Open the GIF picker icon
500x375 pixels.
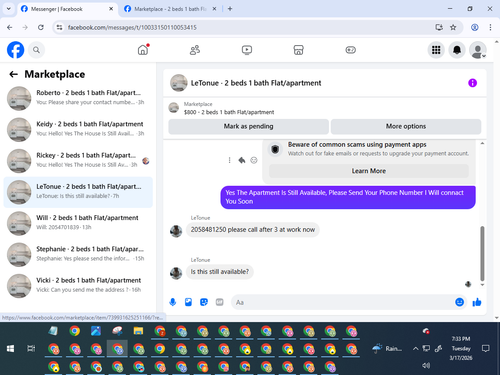pyautogui.click(x=219, y=302)
